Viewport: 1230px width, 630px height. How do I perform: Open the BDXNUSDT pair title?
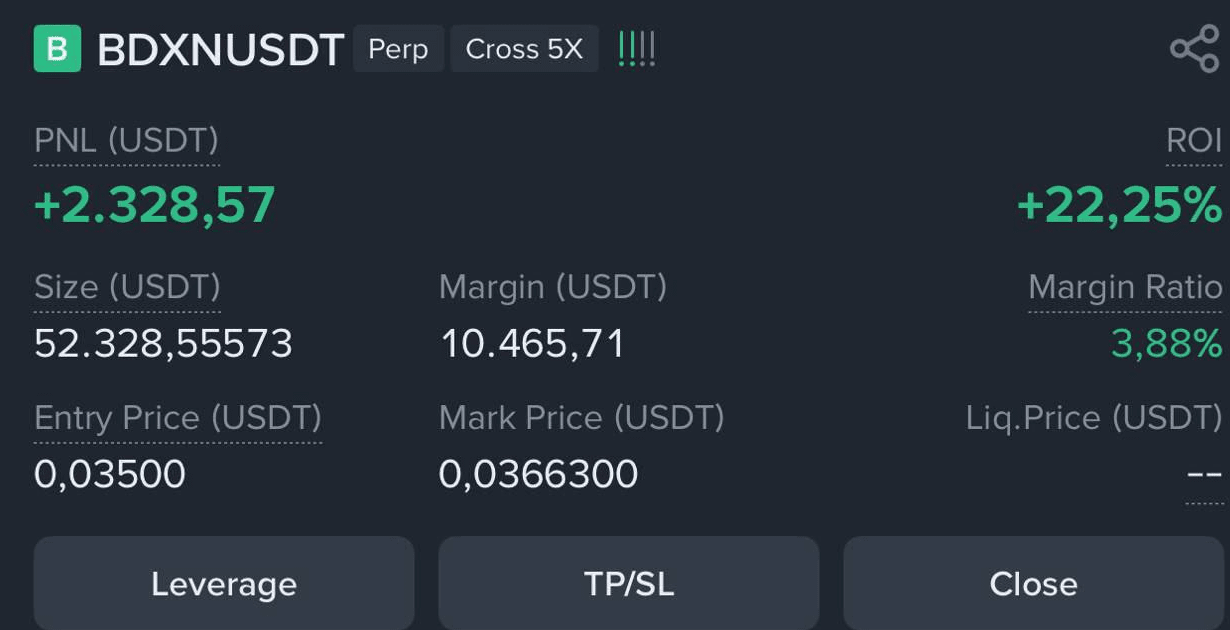[221, 50]
